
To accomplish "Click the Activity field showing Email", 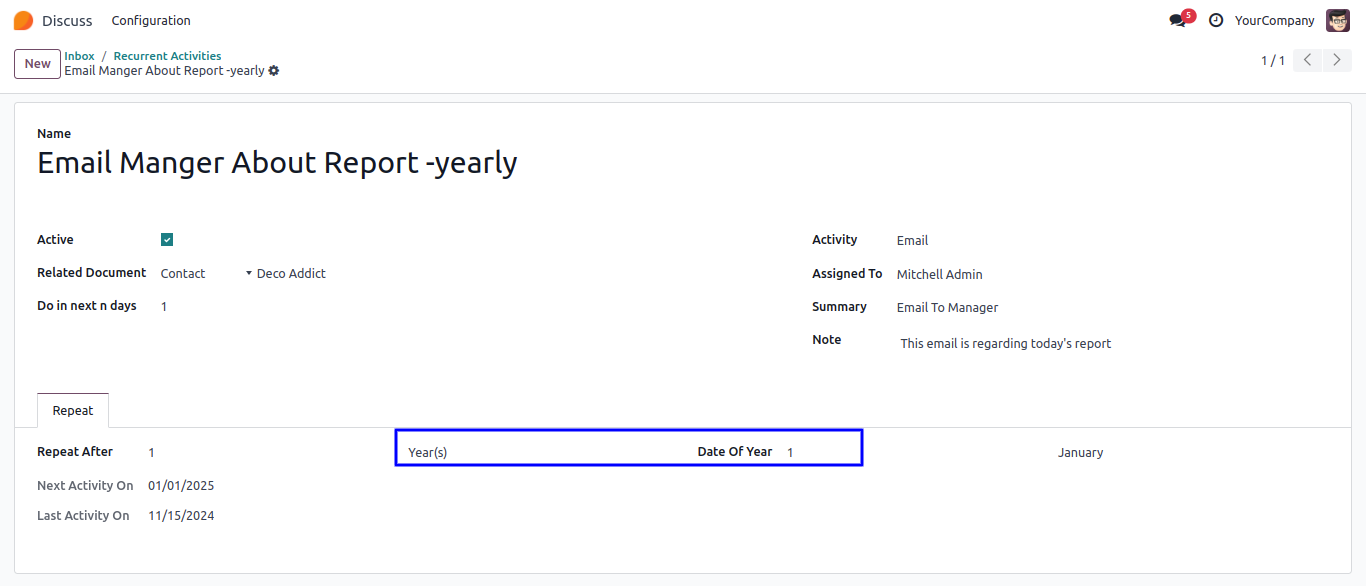I will [912, 240].
